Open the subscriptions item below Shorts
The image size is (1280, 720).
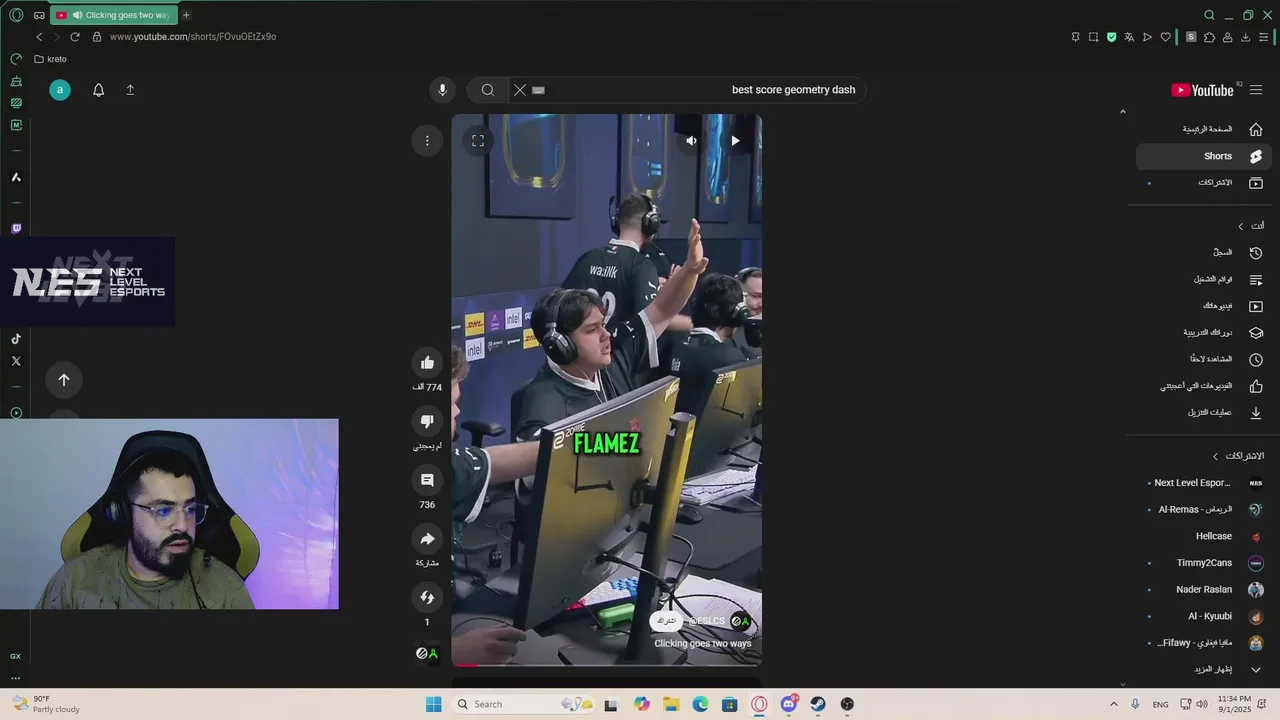click(x=1204, y=183)
